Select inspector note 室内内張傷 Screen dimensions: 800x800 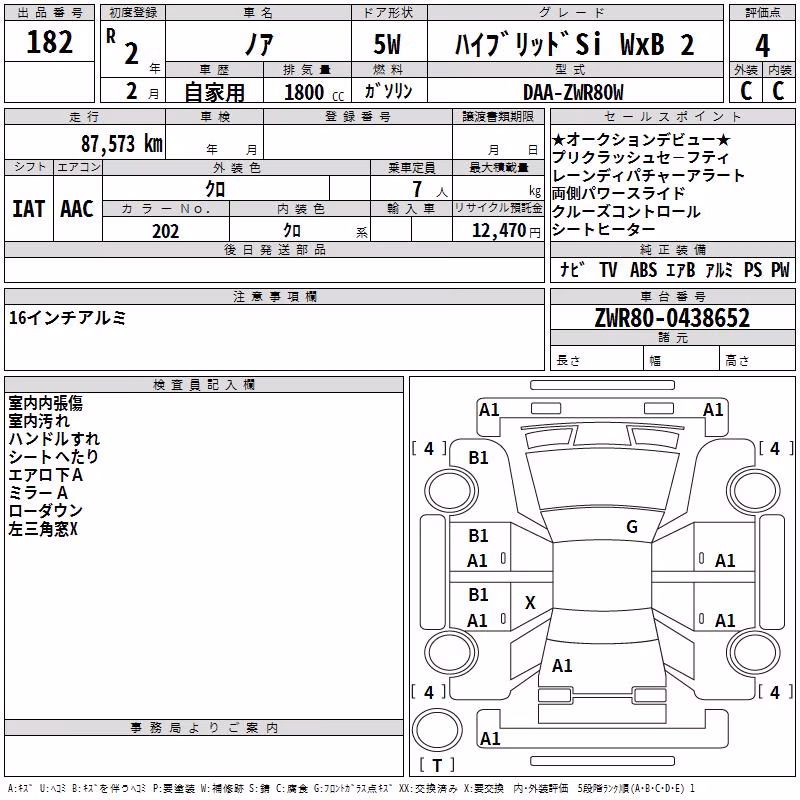[45, 403]
